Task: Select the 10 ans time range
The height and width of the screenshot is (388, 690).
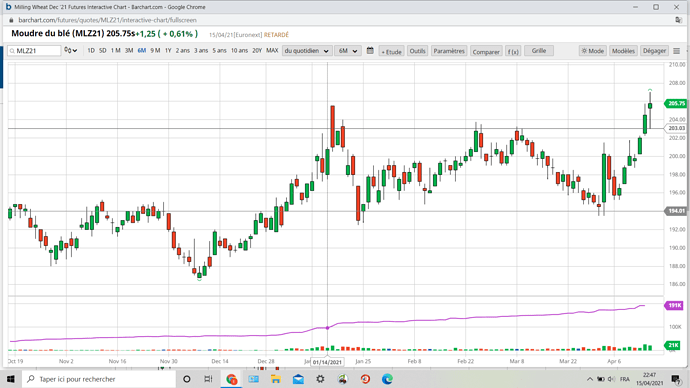Action: pos(239,51)
